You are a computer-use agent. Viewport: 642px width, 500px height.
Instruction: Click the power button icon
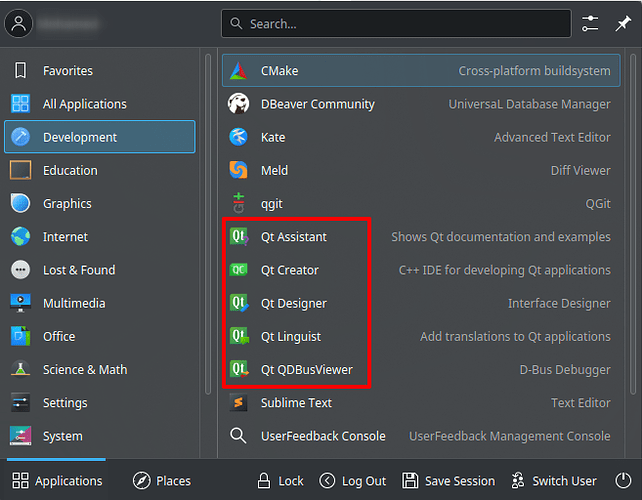(623, 480)
